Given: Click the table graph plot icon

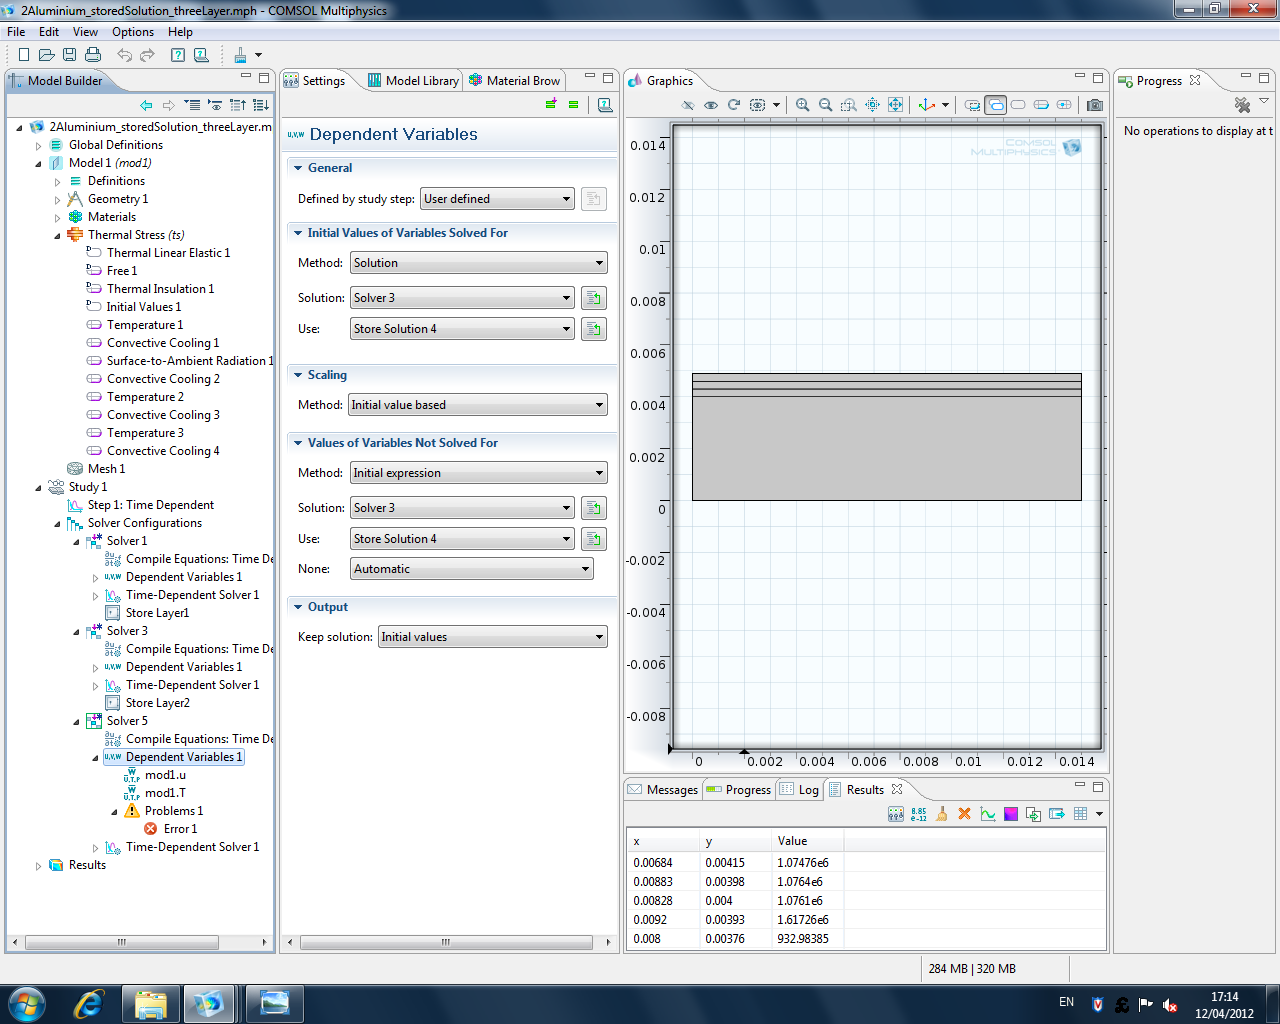Looking at the screenshot, I should click(x=988, y=814).
